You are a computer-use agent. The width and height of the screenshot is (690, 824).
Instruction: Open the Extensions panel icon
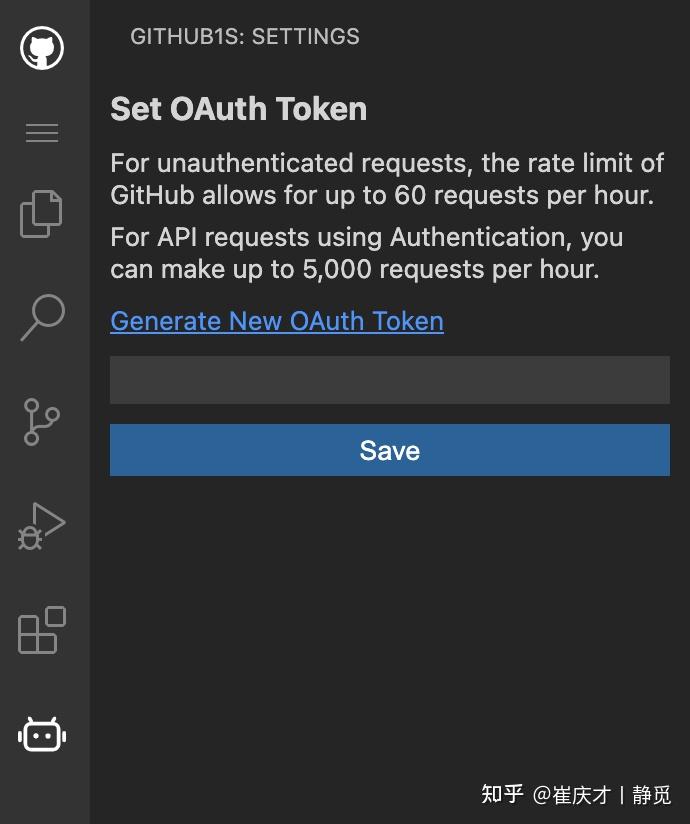click(41, 632)
